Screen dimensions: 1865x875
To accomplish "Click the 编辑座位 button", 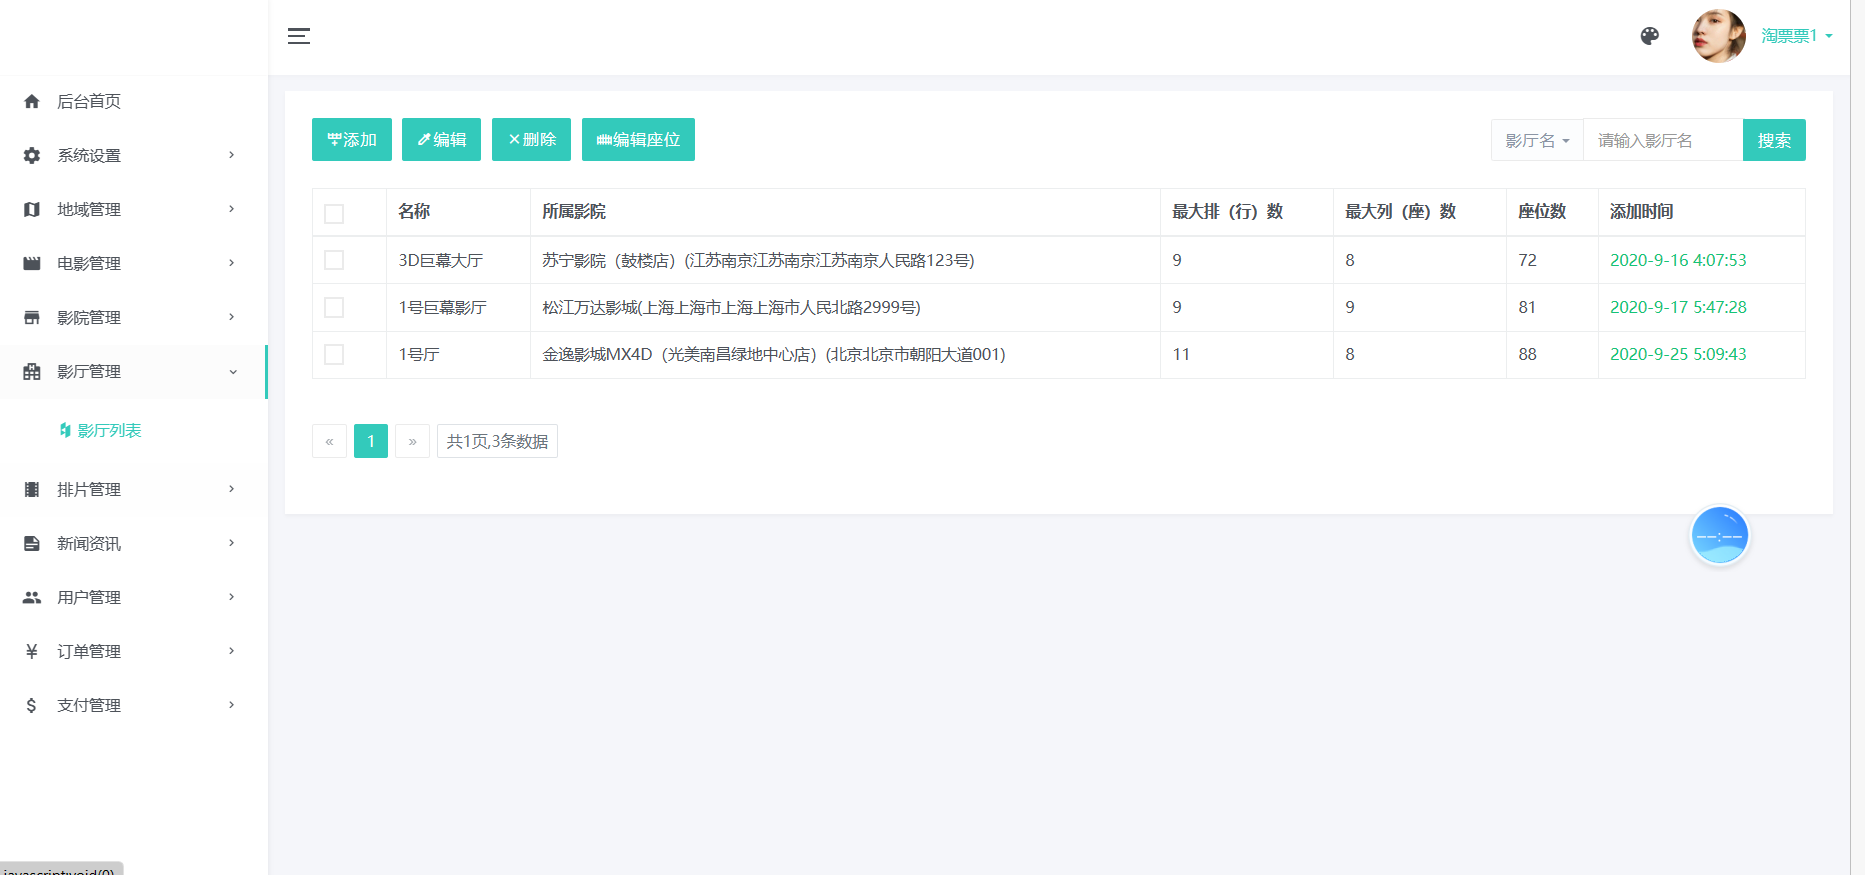I will (x=638, y=140).
